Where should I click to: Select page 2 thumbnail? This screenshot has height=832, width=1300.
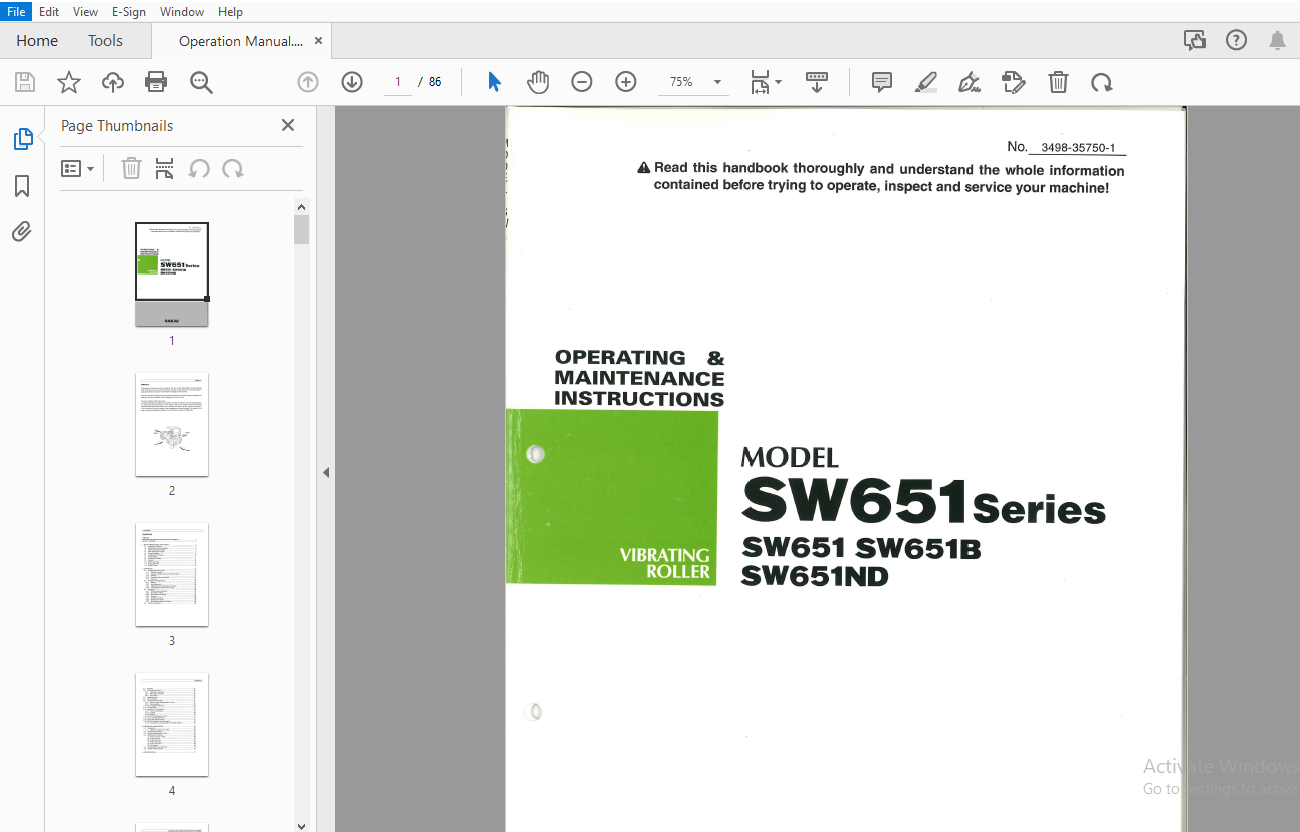pyautogui.click(x=172, y=424)
